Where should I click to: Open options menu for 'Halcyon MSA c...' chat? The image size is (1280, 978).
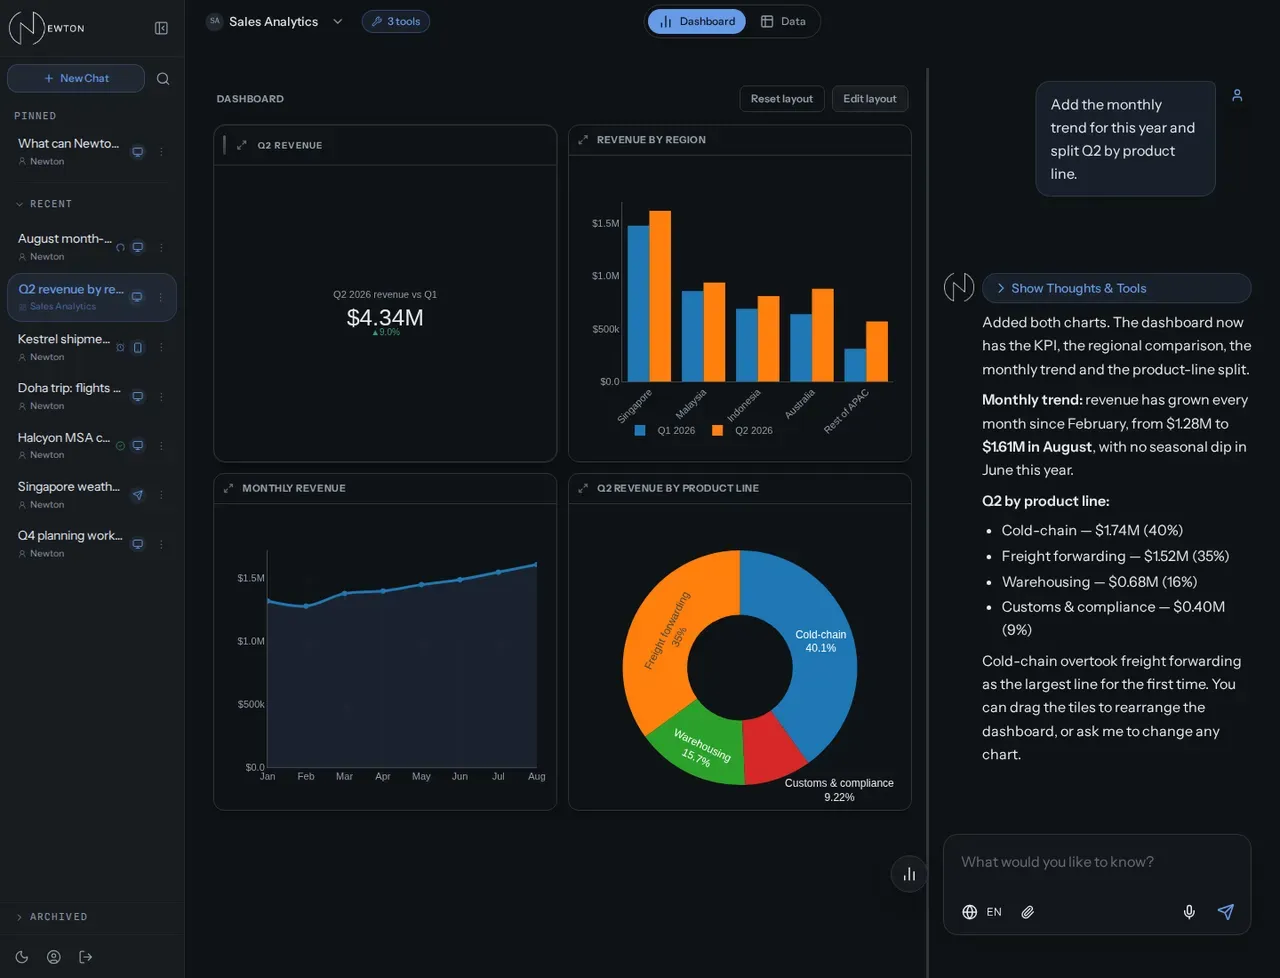point(161,446)
